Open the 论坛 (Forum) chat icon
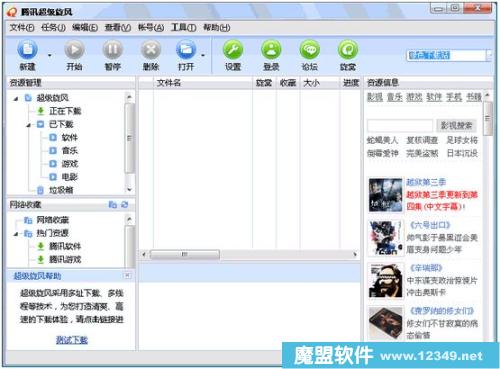This screenshot has height=369, width=500. (310, 50)
